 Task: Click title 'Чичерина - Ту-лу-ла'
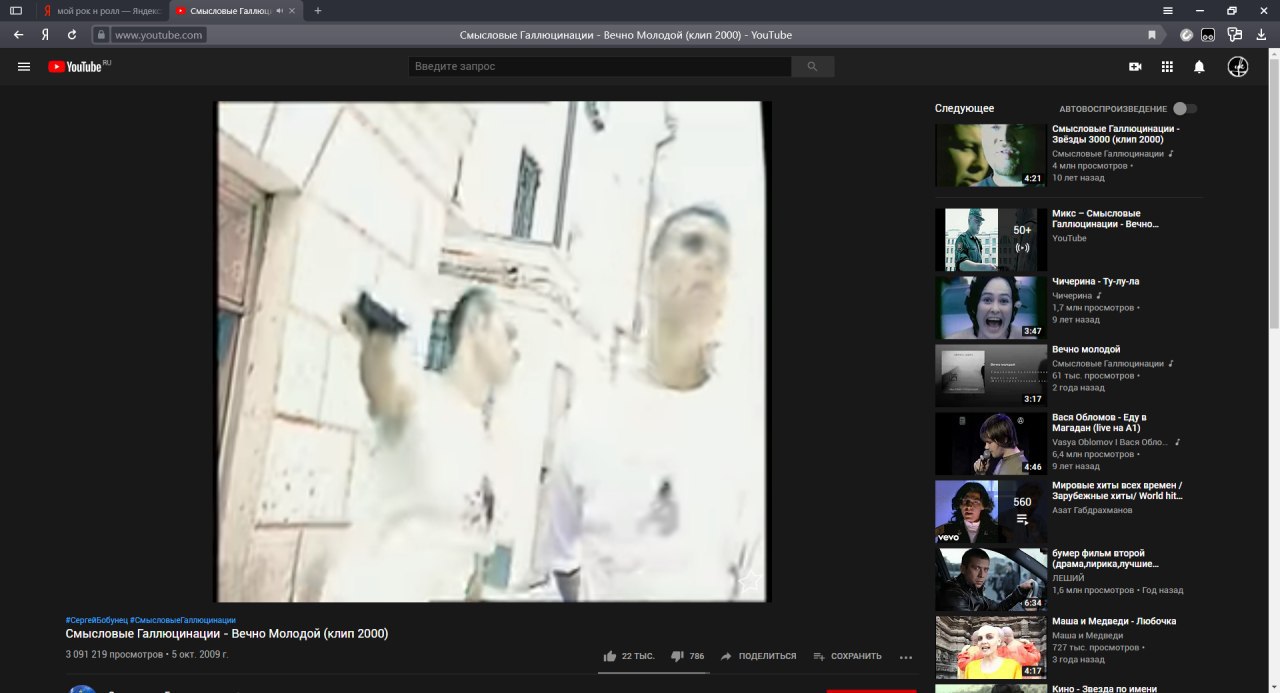(x=1095, y=281)
